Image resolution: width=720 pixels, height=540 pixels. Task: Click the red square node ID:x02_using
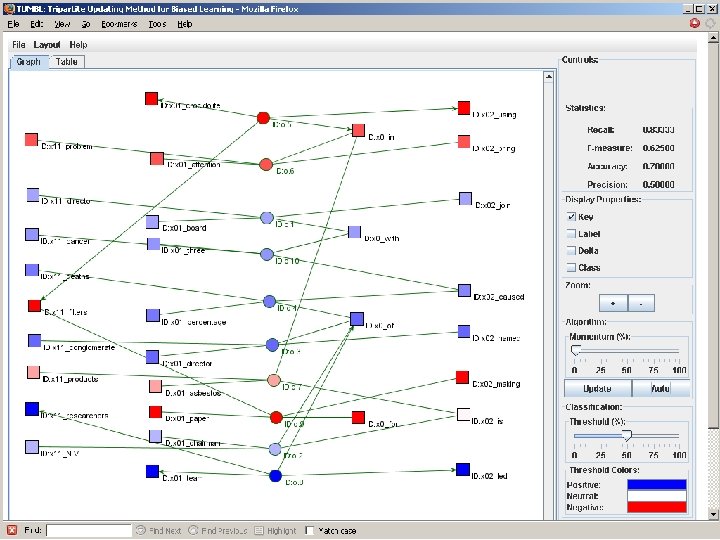(x=464, y=108)
